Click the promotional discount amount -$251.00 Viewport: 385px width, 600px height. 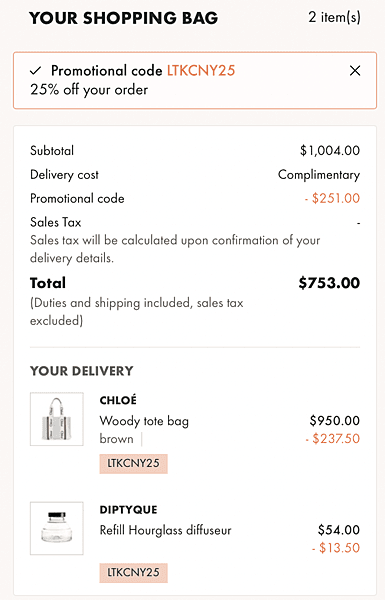pyautogui.click(x=332, y=198)
